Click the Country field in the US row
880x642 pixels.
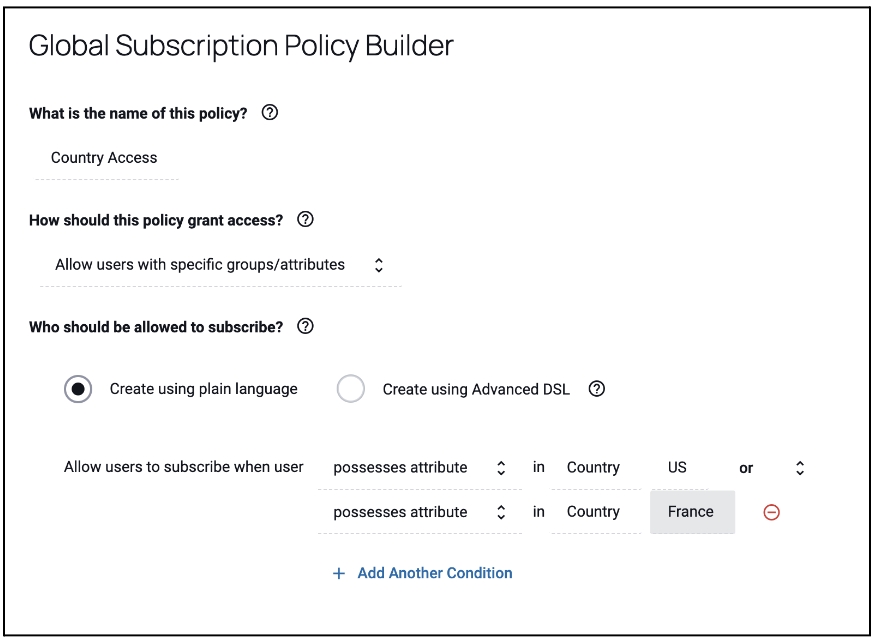(x=594, y=467)
